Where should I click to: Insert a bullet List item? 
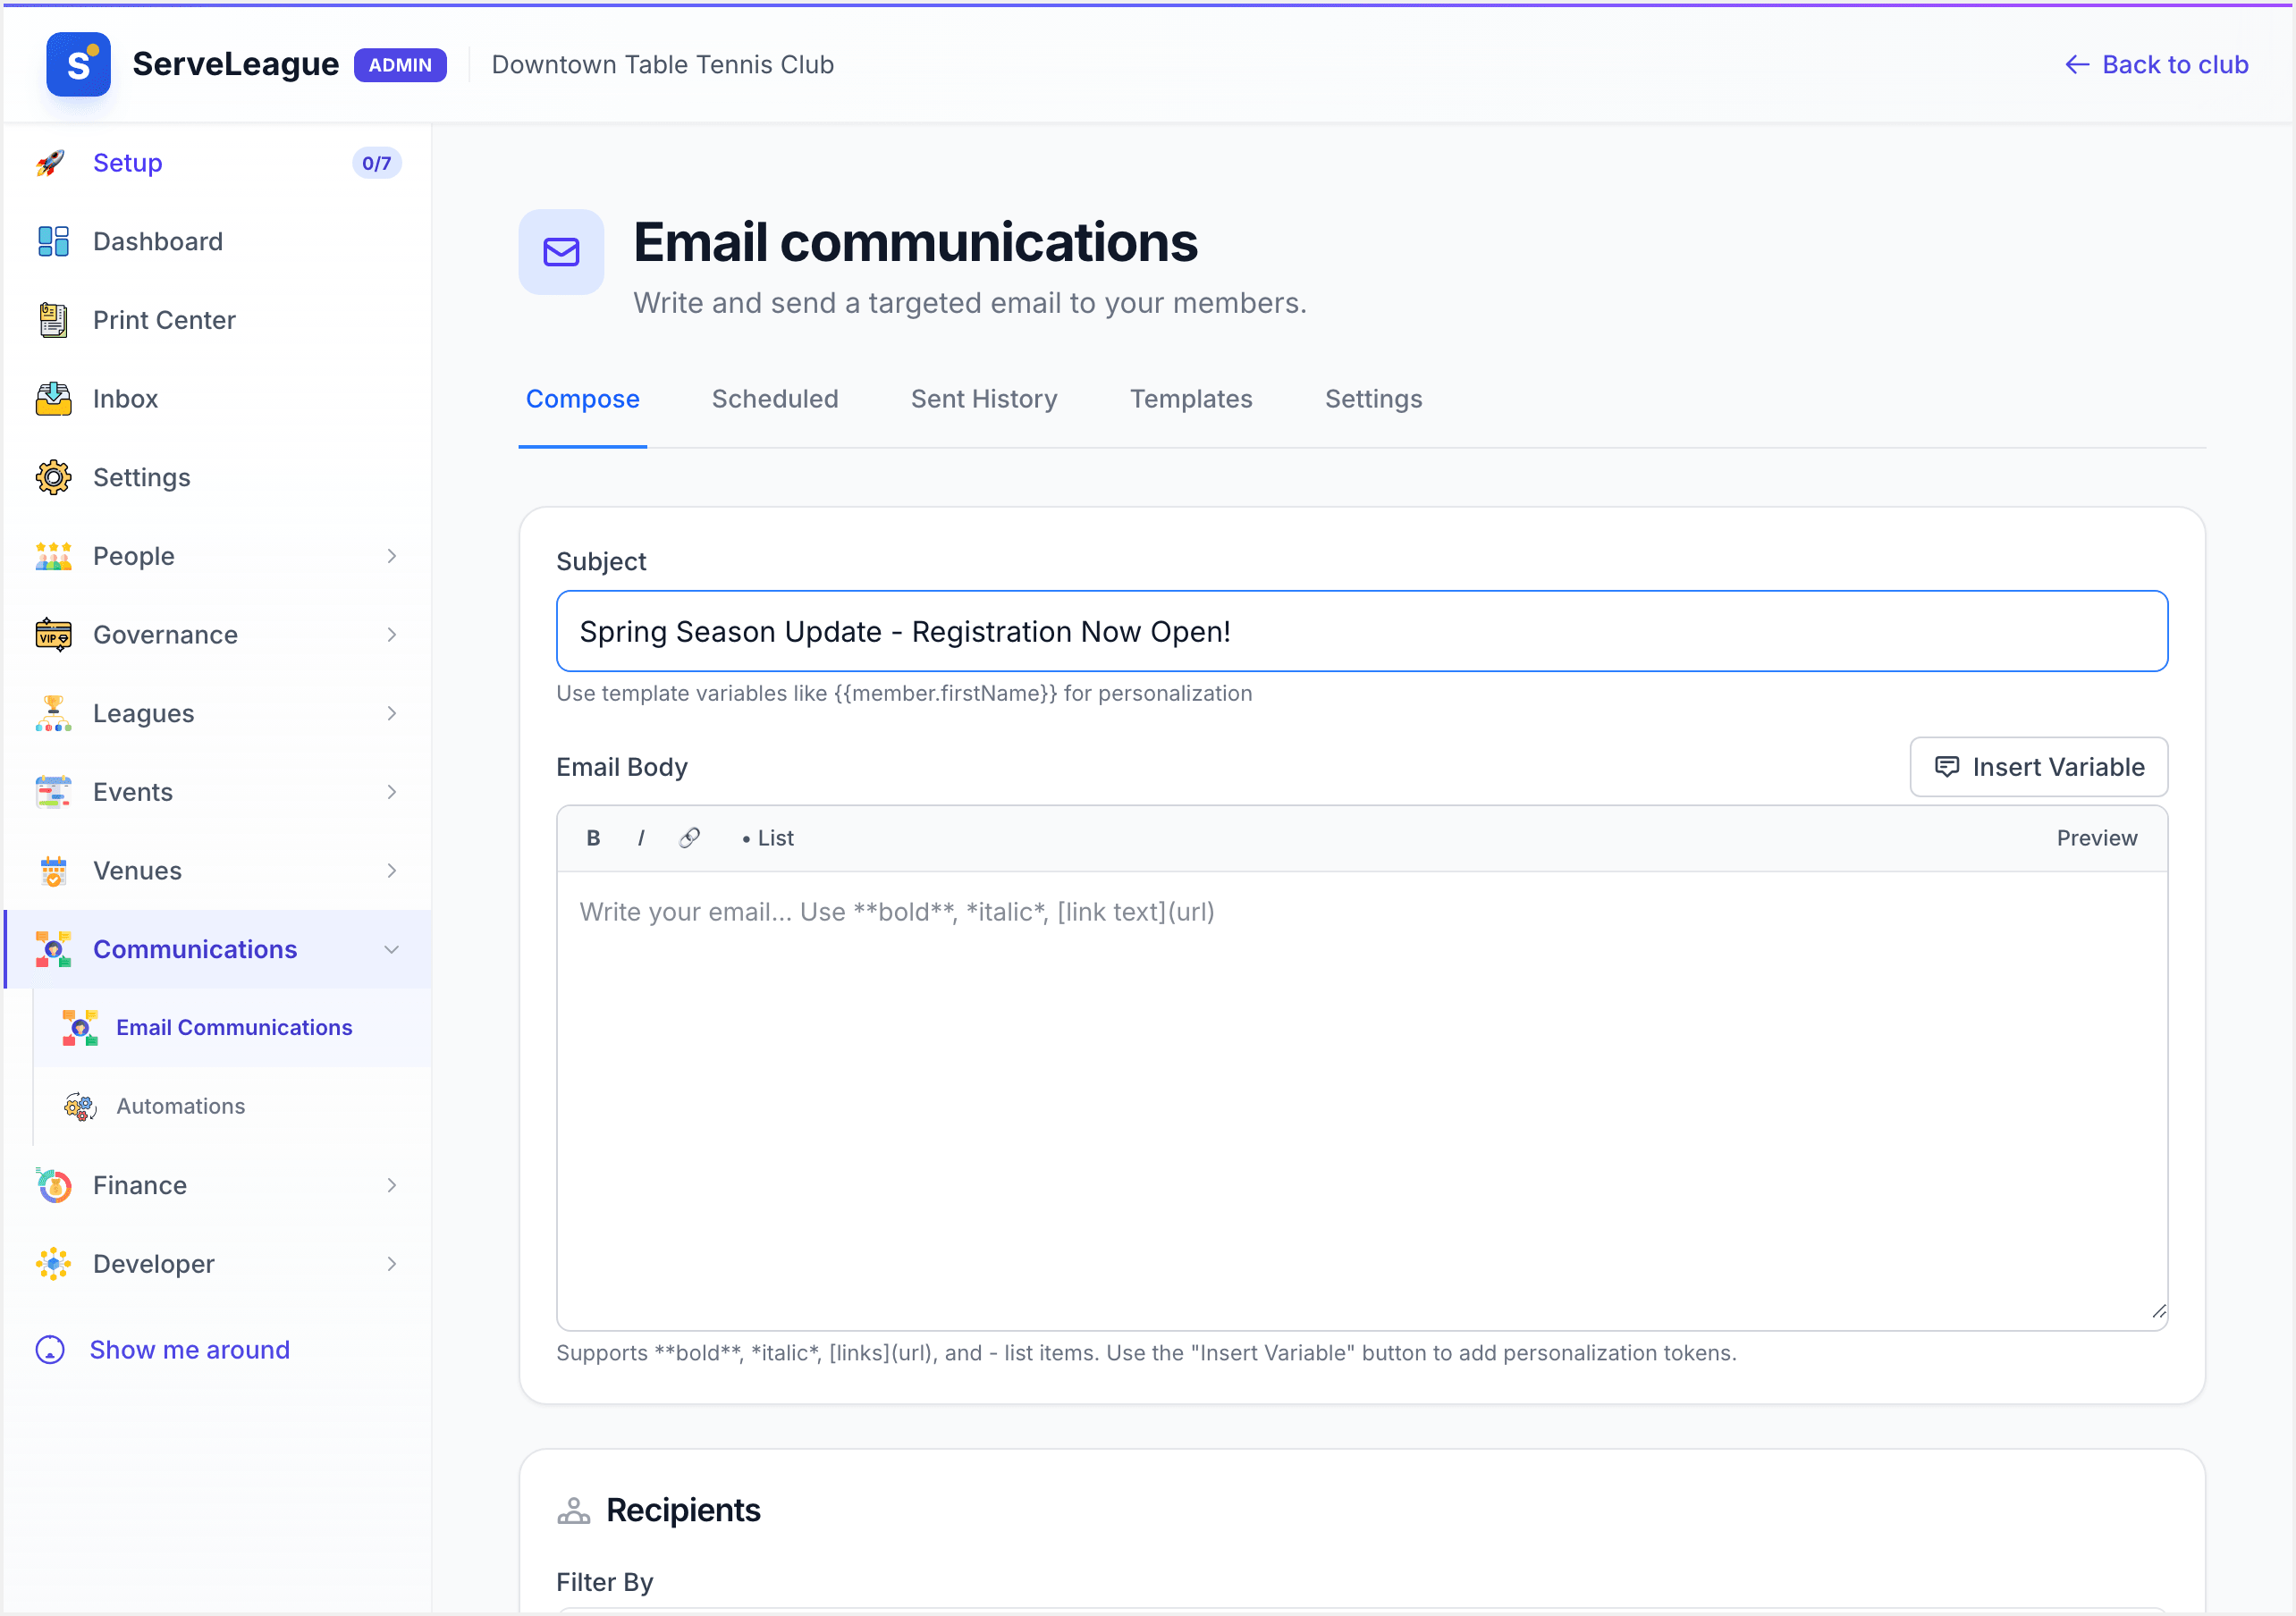pyautogui.click(x=767, y=838)
